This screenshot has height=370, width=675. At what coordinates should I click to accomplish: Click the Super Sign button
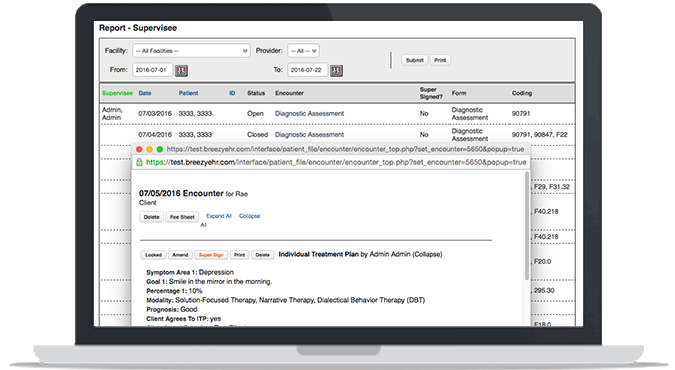pyautogui.click(x=211, y=255)
